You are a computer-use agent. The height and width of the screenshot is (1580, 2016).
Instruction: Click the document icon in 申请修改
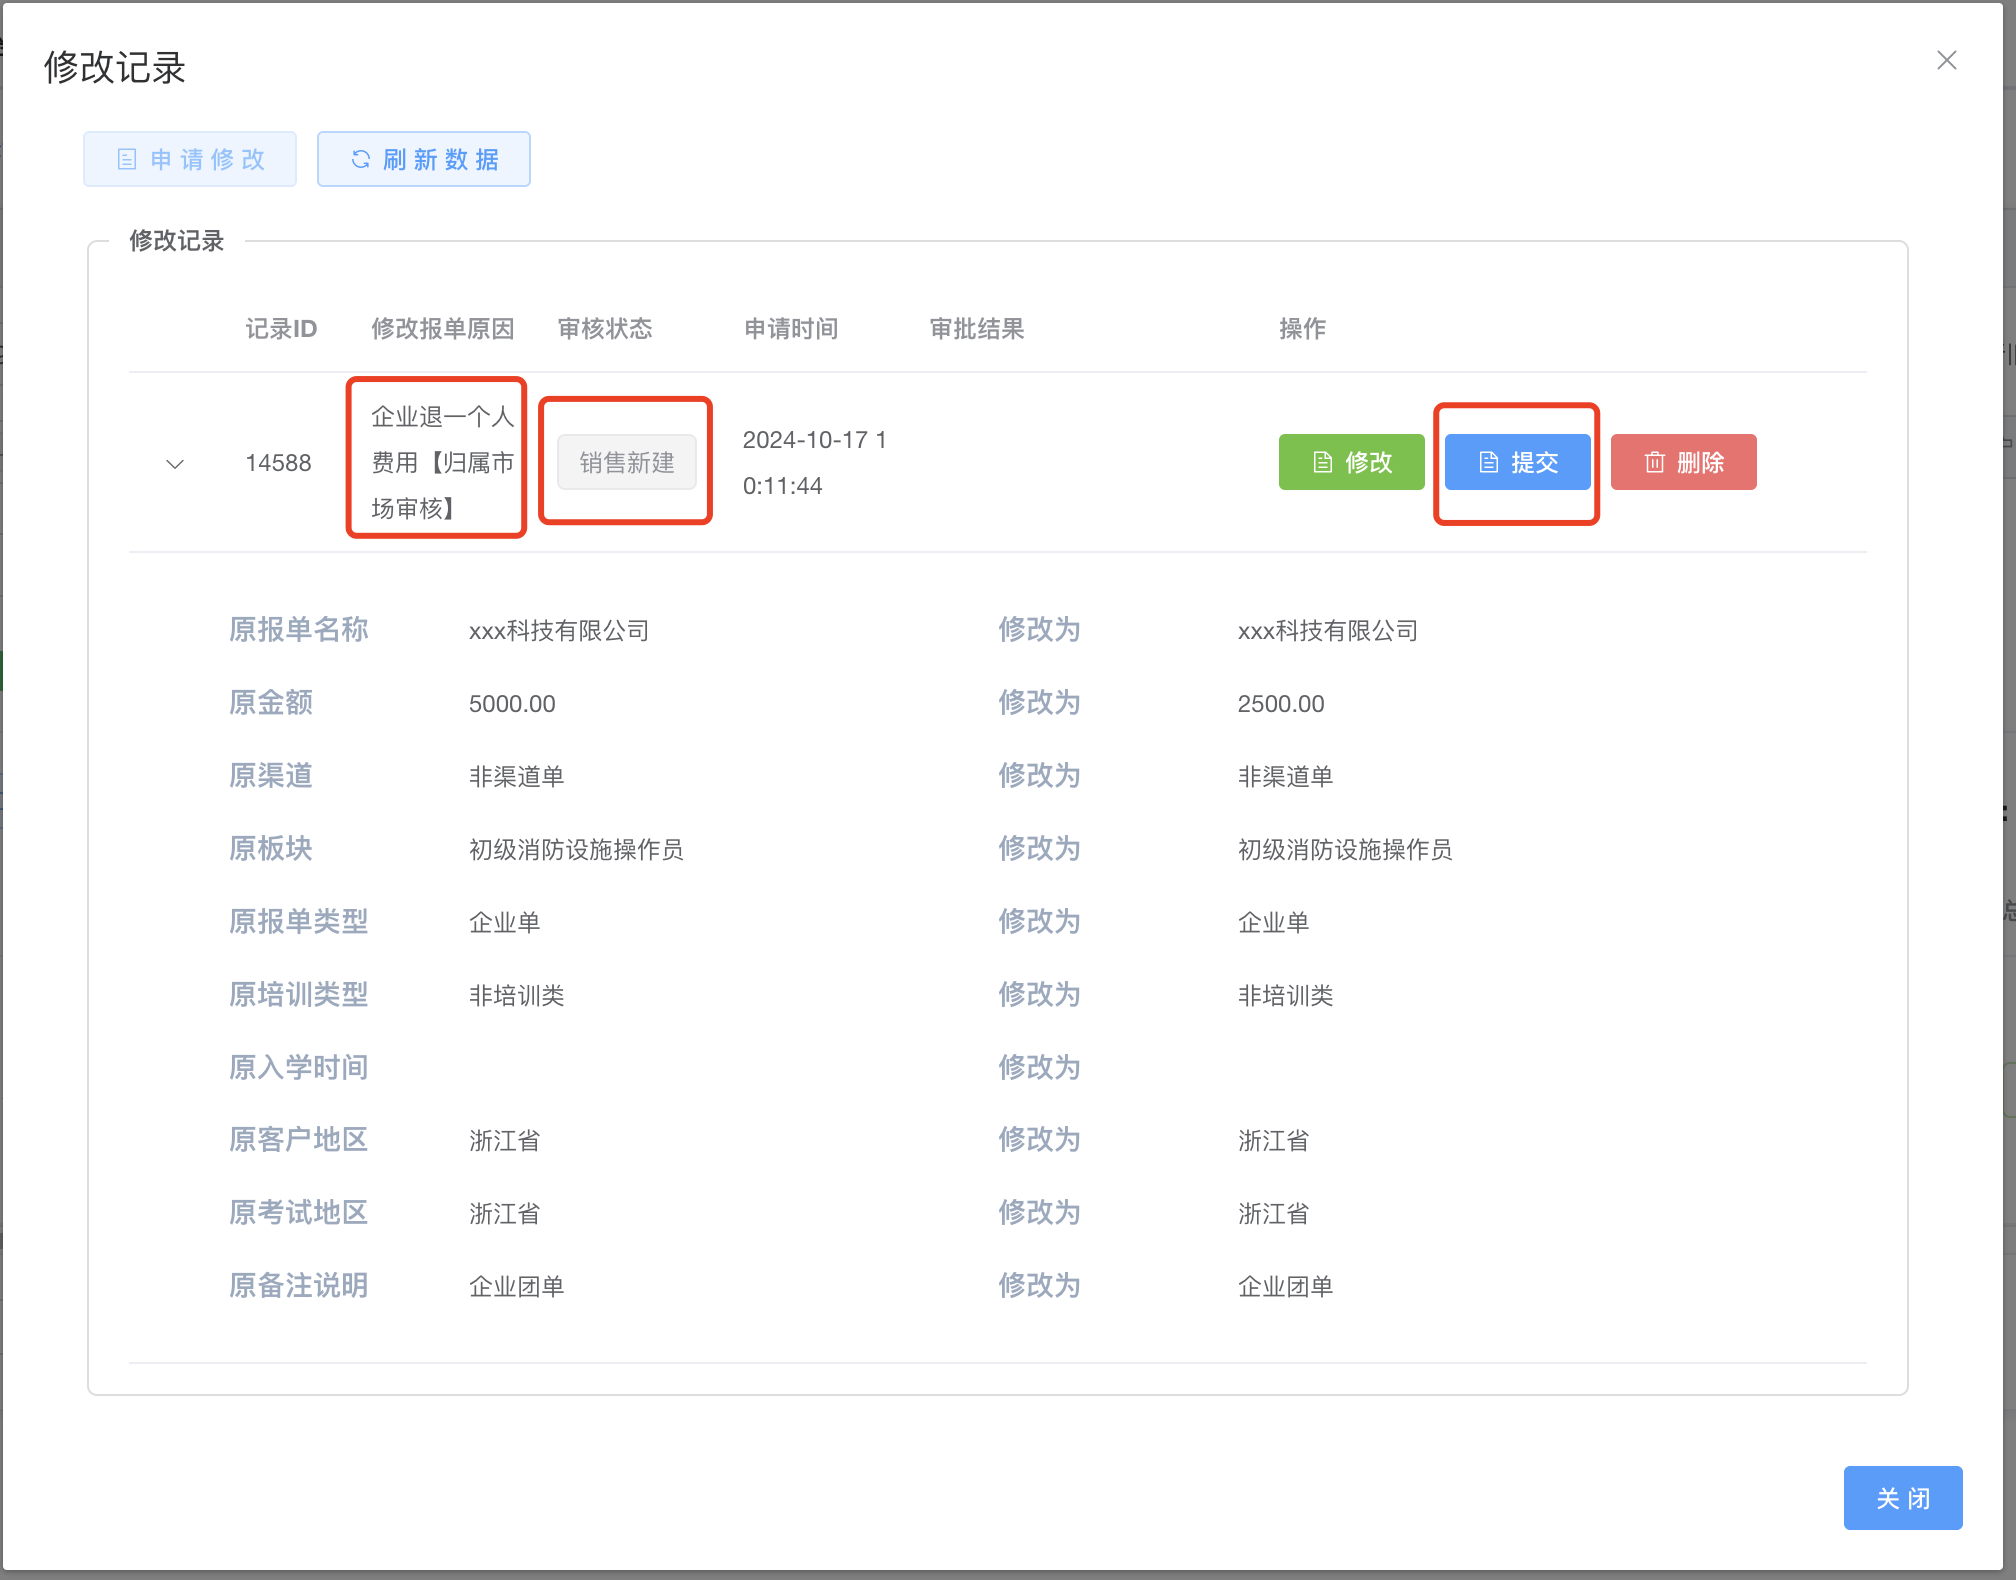127,159
